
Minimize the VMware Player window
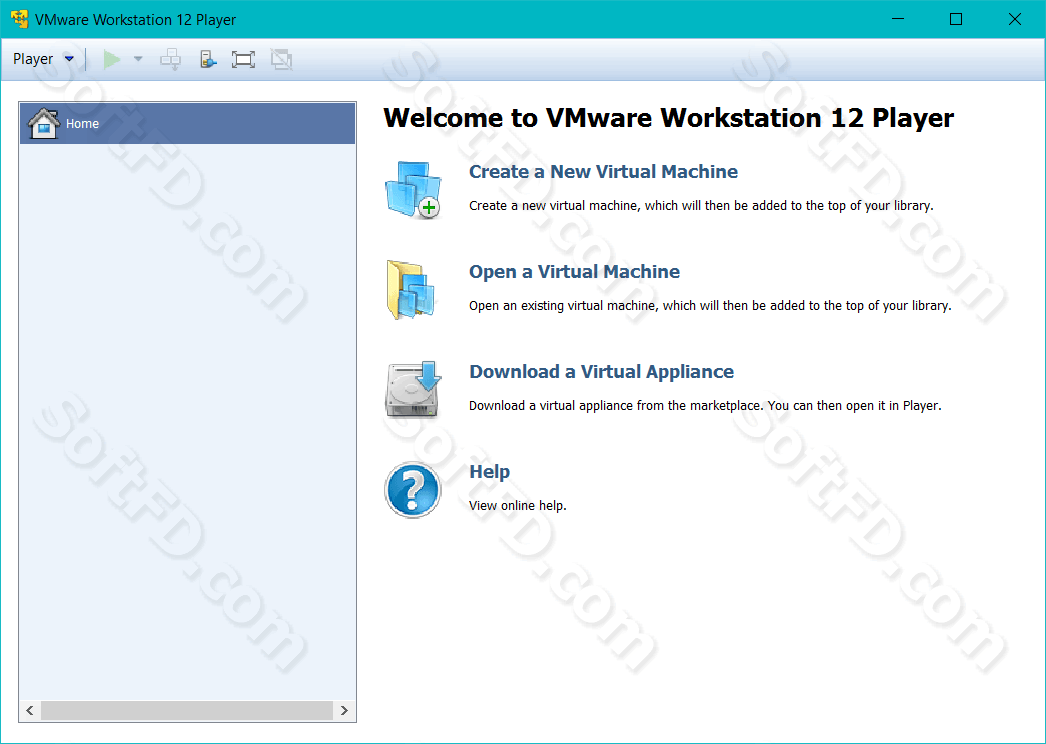pos(899,19)
